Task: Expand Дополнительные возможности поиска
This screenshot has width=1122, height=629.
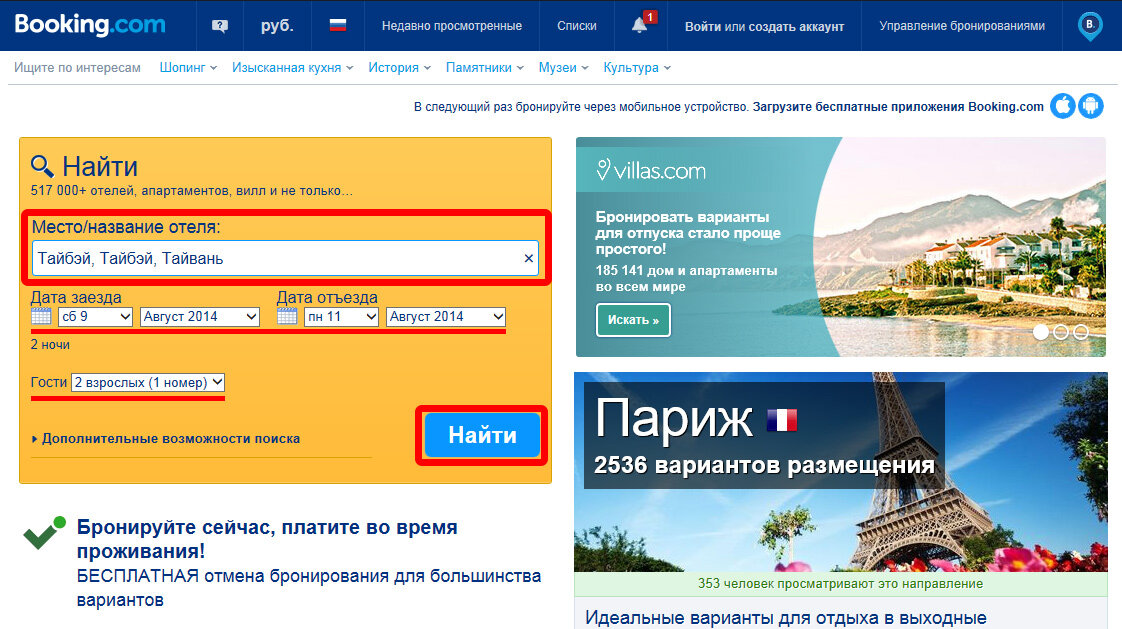Action: coord(166,439)
